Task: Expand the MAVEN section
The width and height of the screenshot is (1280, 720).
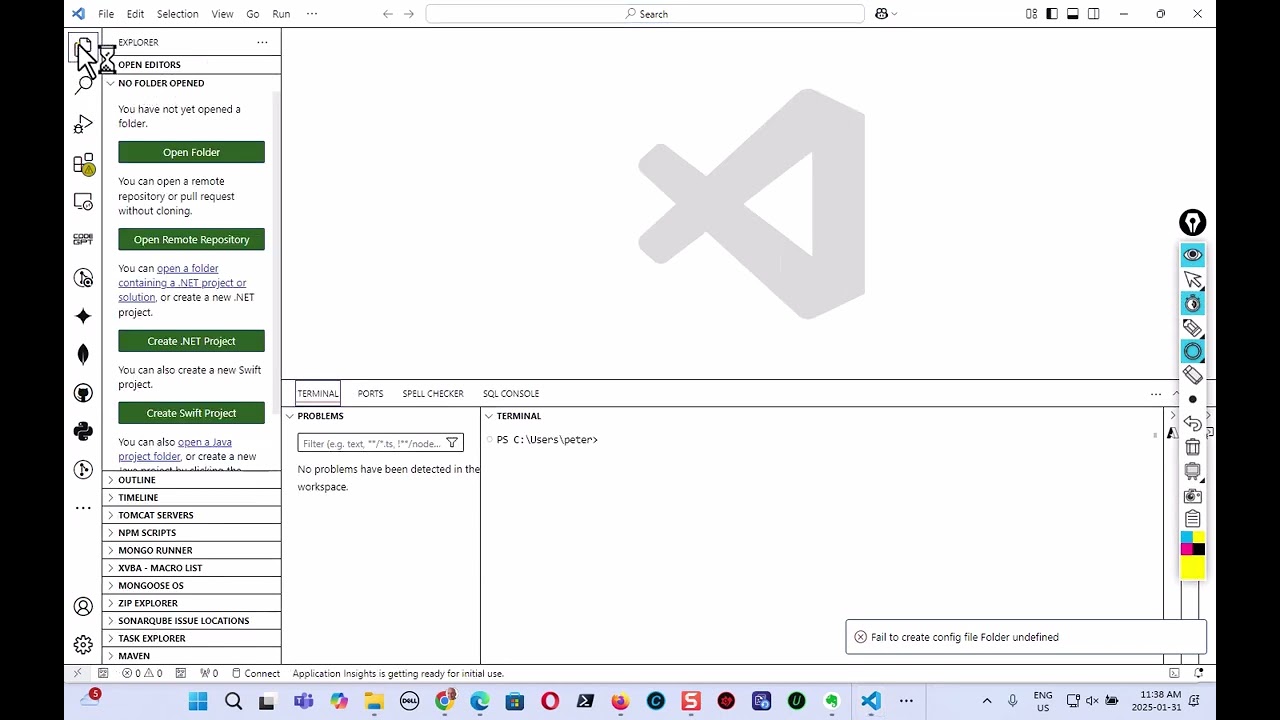Action: pos(191,656)
